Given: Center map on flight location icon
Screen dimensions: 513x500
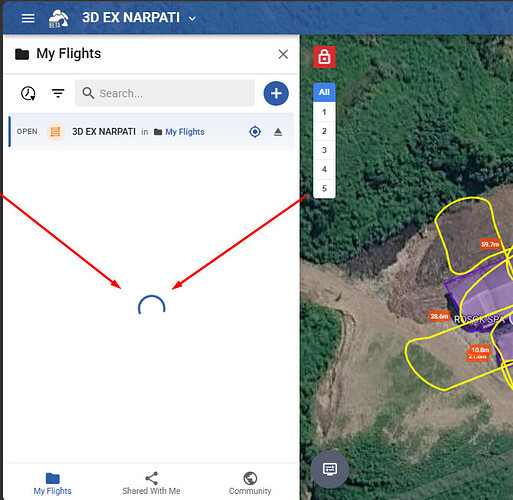Looking at the screenshot, I should [x=255, y=132].
